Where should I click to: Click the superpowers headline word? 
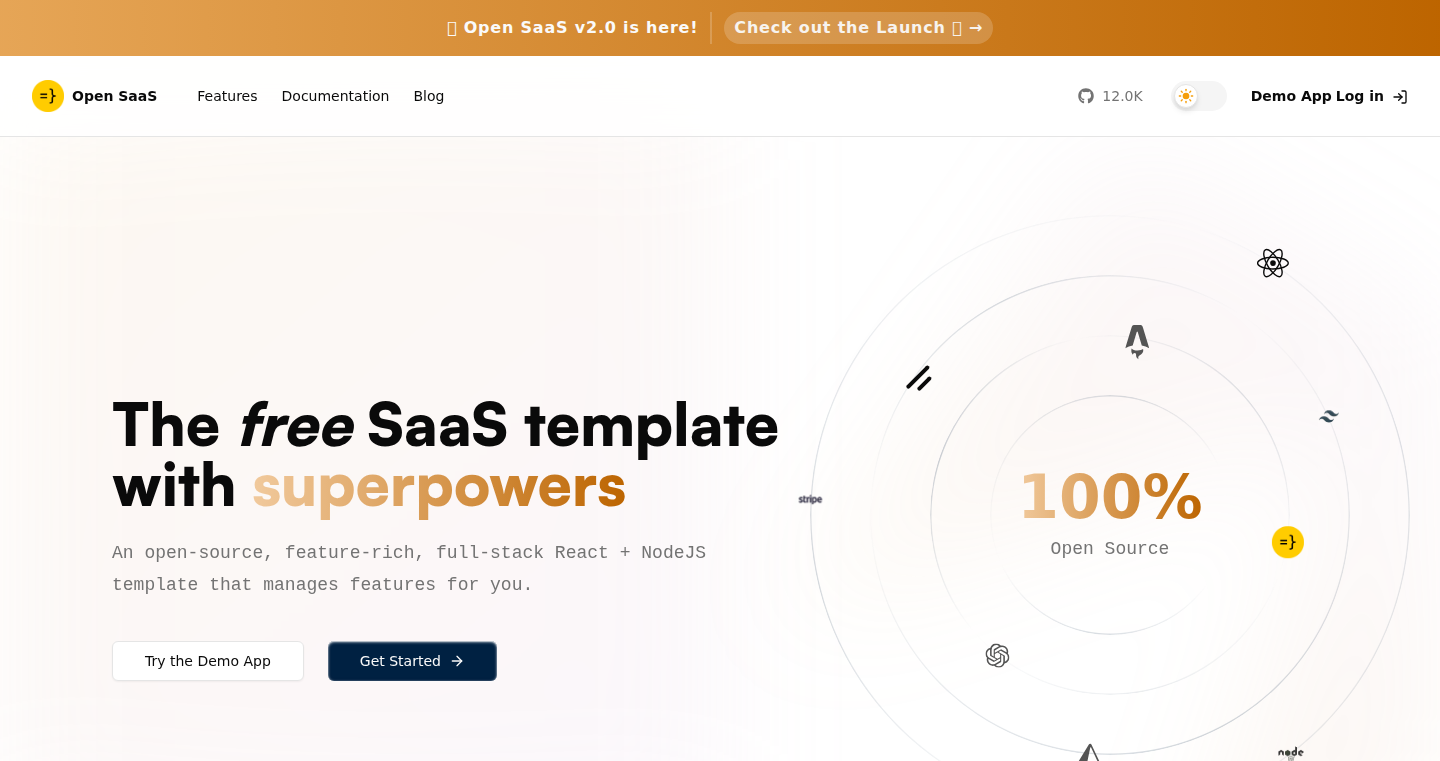click(439, 486)
